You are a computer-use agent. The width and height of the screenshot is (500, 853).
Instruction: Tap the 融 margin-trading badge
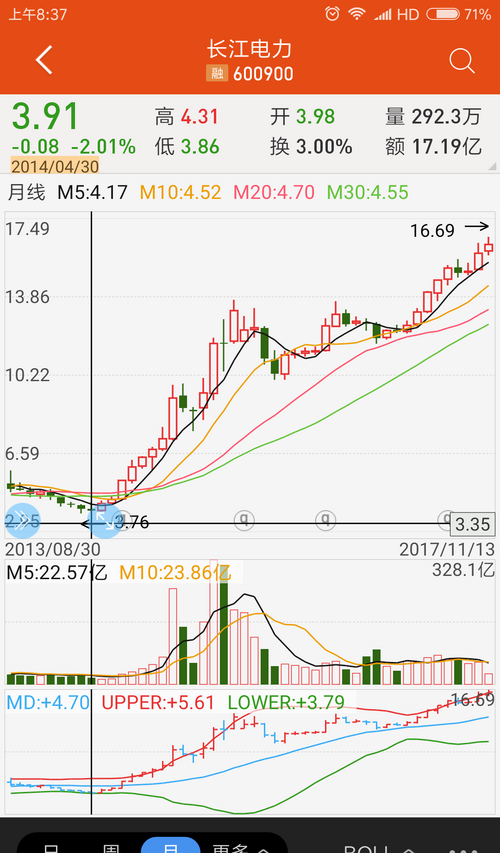click(217, 73)
